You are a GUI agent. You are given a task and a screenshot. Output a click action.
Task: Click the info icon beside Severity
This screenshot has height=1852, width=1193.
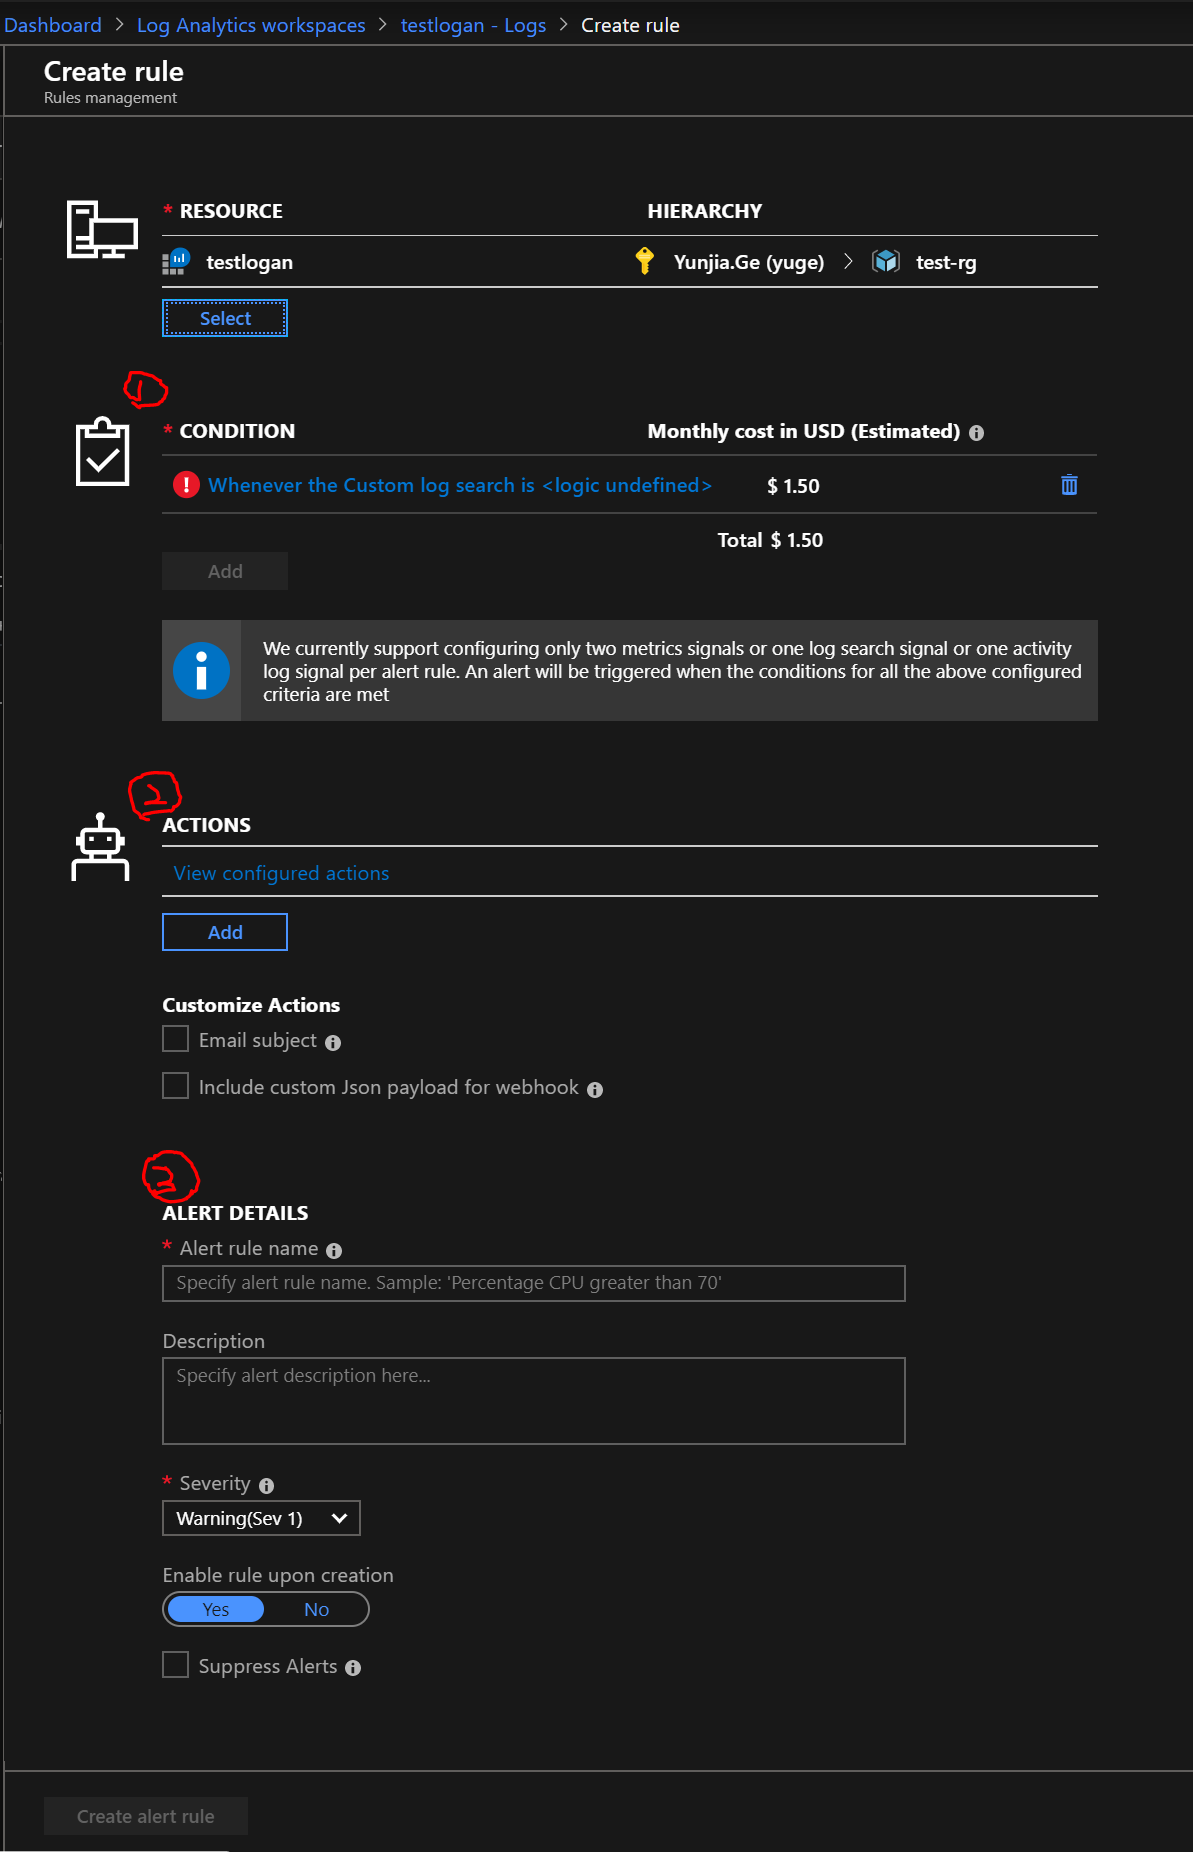click(266, 1486)
